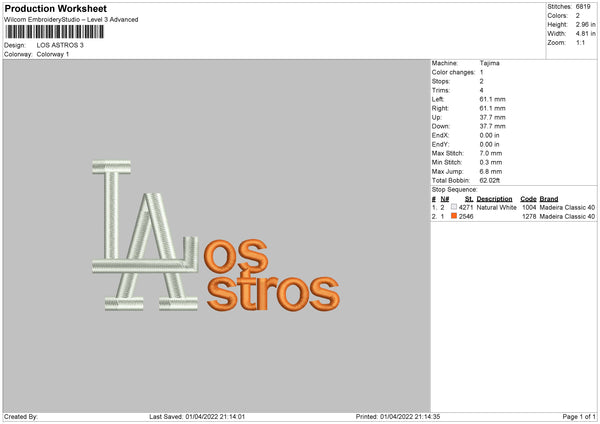Viewport: 600px width, 424px height.
Task: Click the white embroidered LA logo
Action: click(x=145, y=235)
